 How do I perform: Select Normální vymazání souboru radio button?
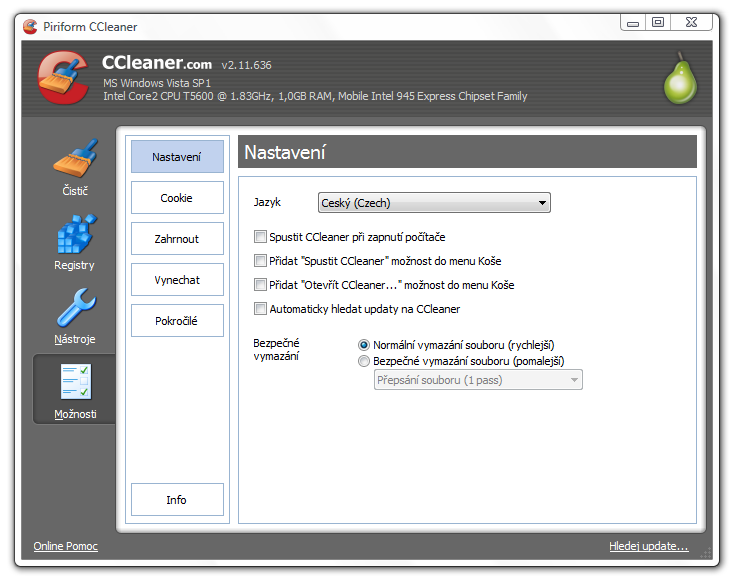[364, 345]
